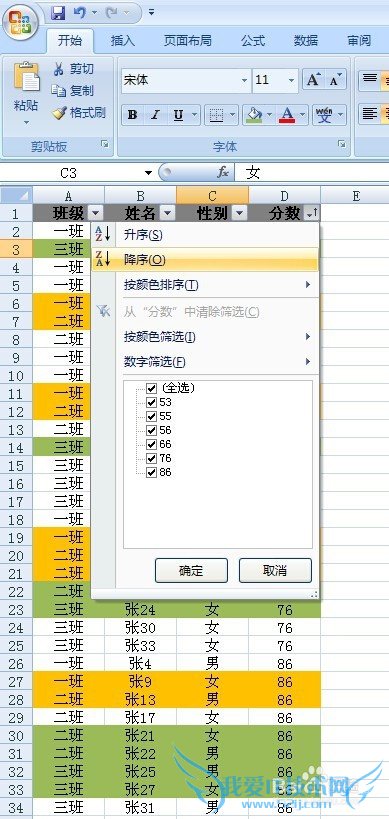Screen dimensions: 389x819
Task: Open the borders dropdown arrow
Action: click(x=232, y=115)
